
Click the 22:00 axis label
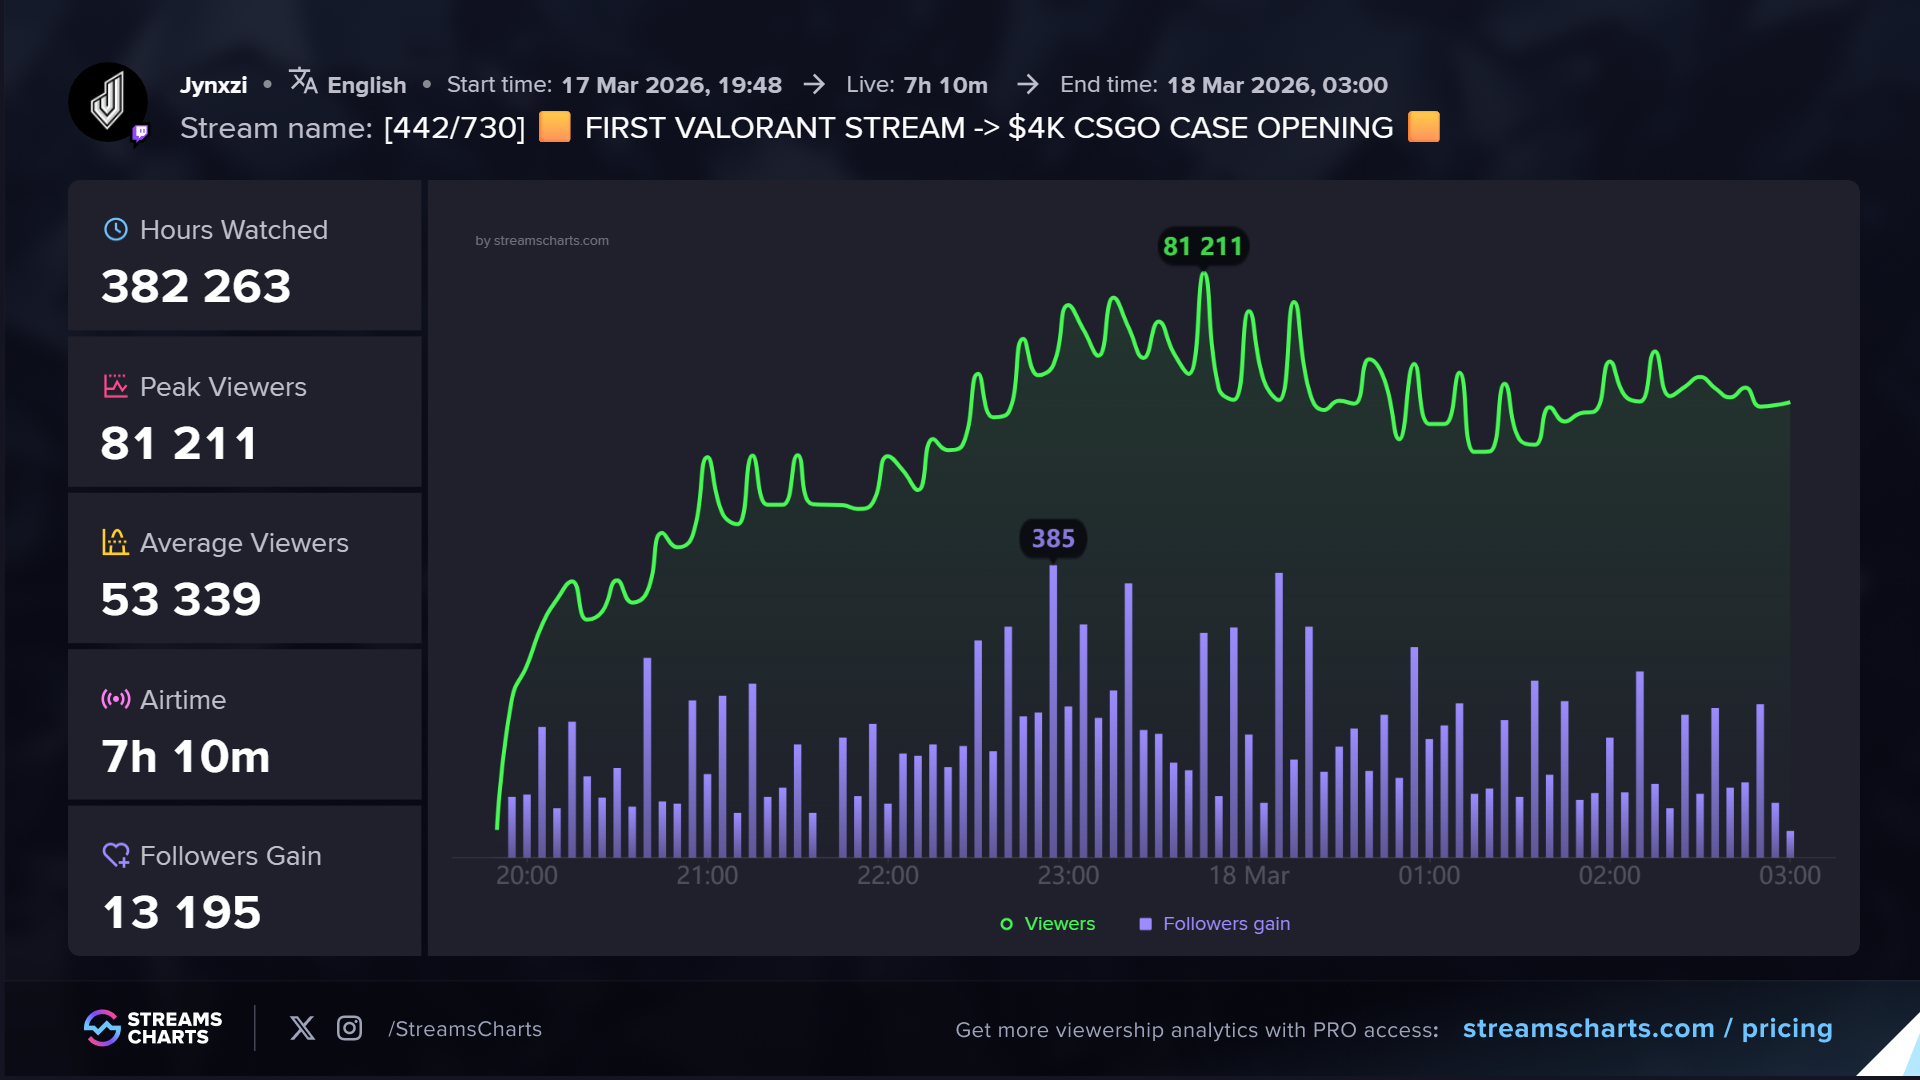[888, 875]
